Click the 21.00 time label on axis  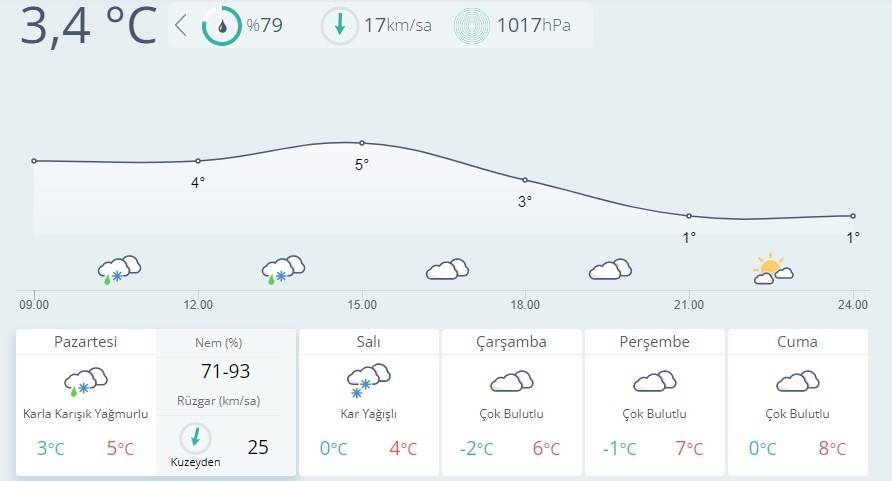click(688, 304)
